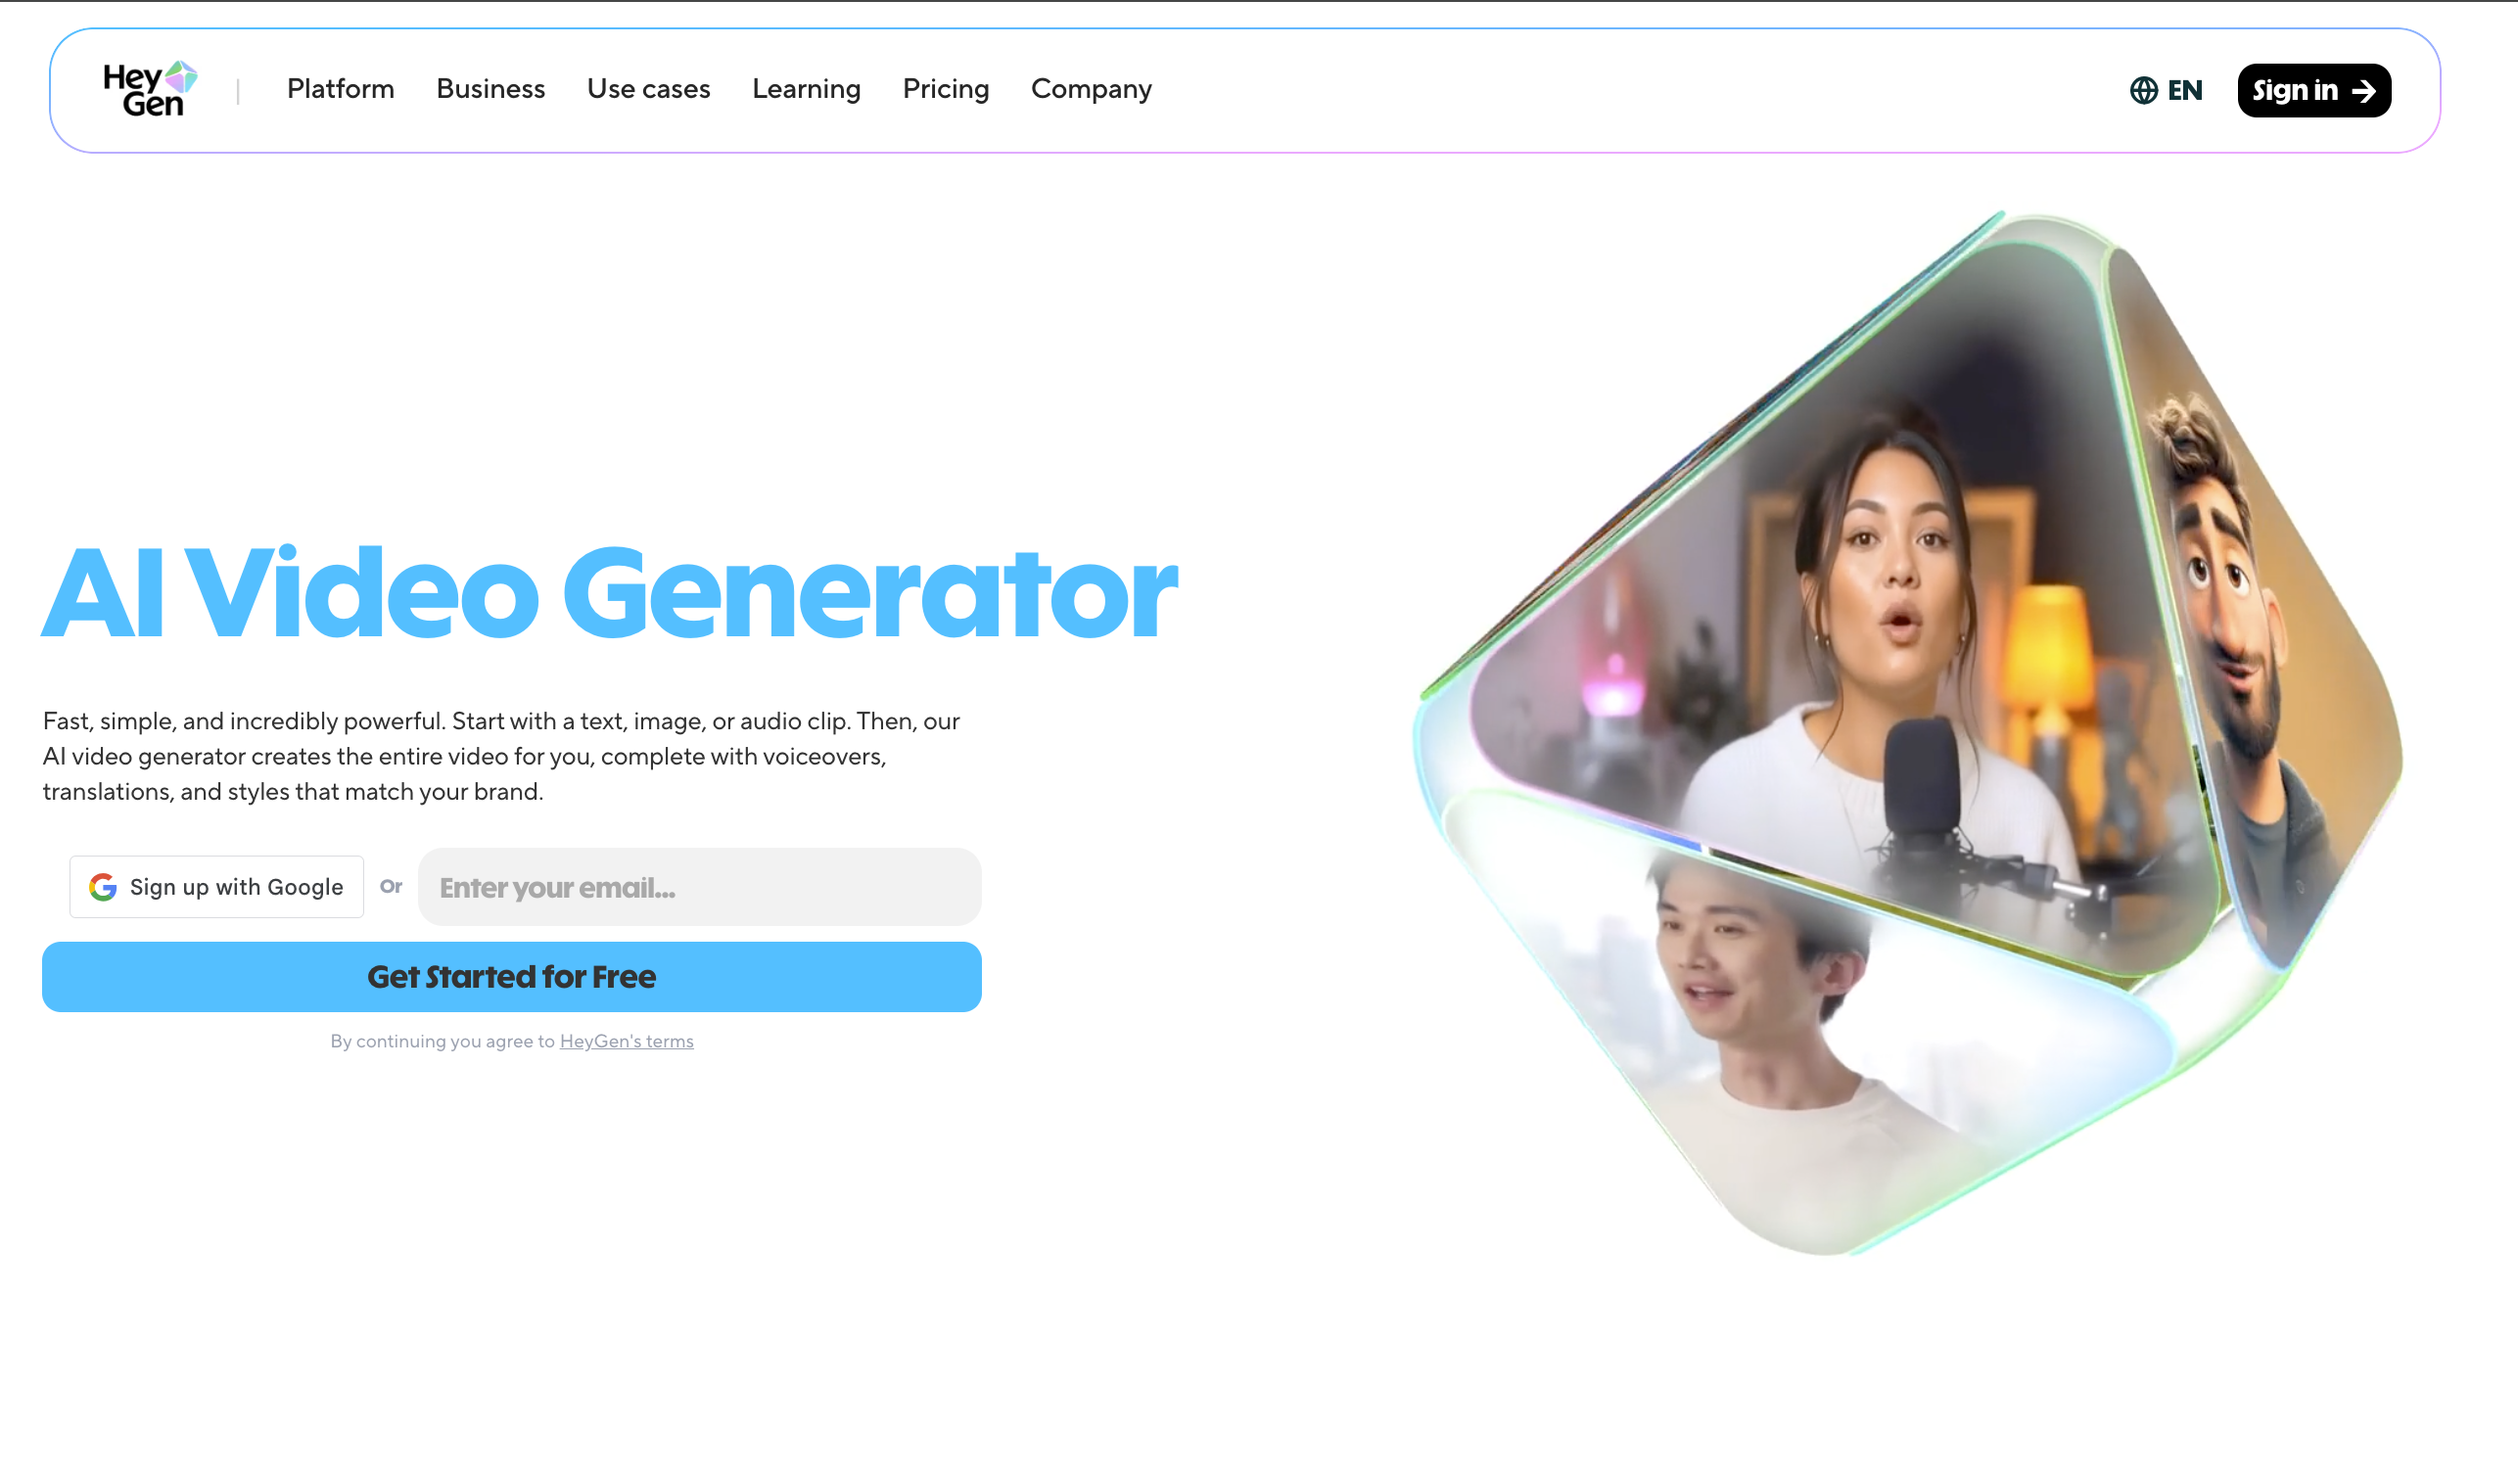Expand the Use cases menu
The image size is (2518, 1484).
point(648,89)
